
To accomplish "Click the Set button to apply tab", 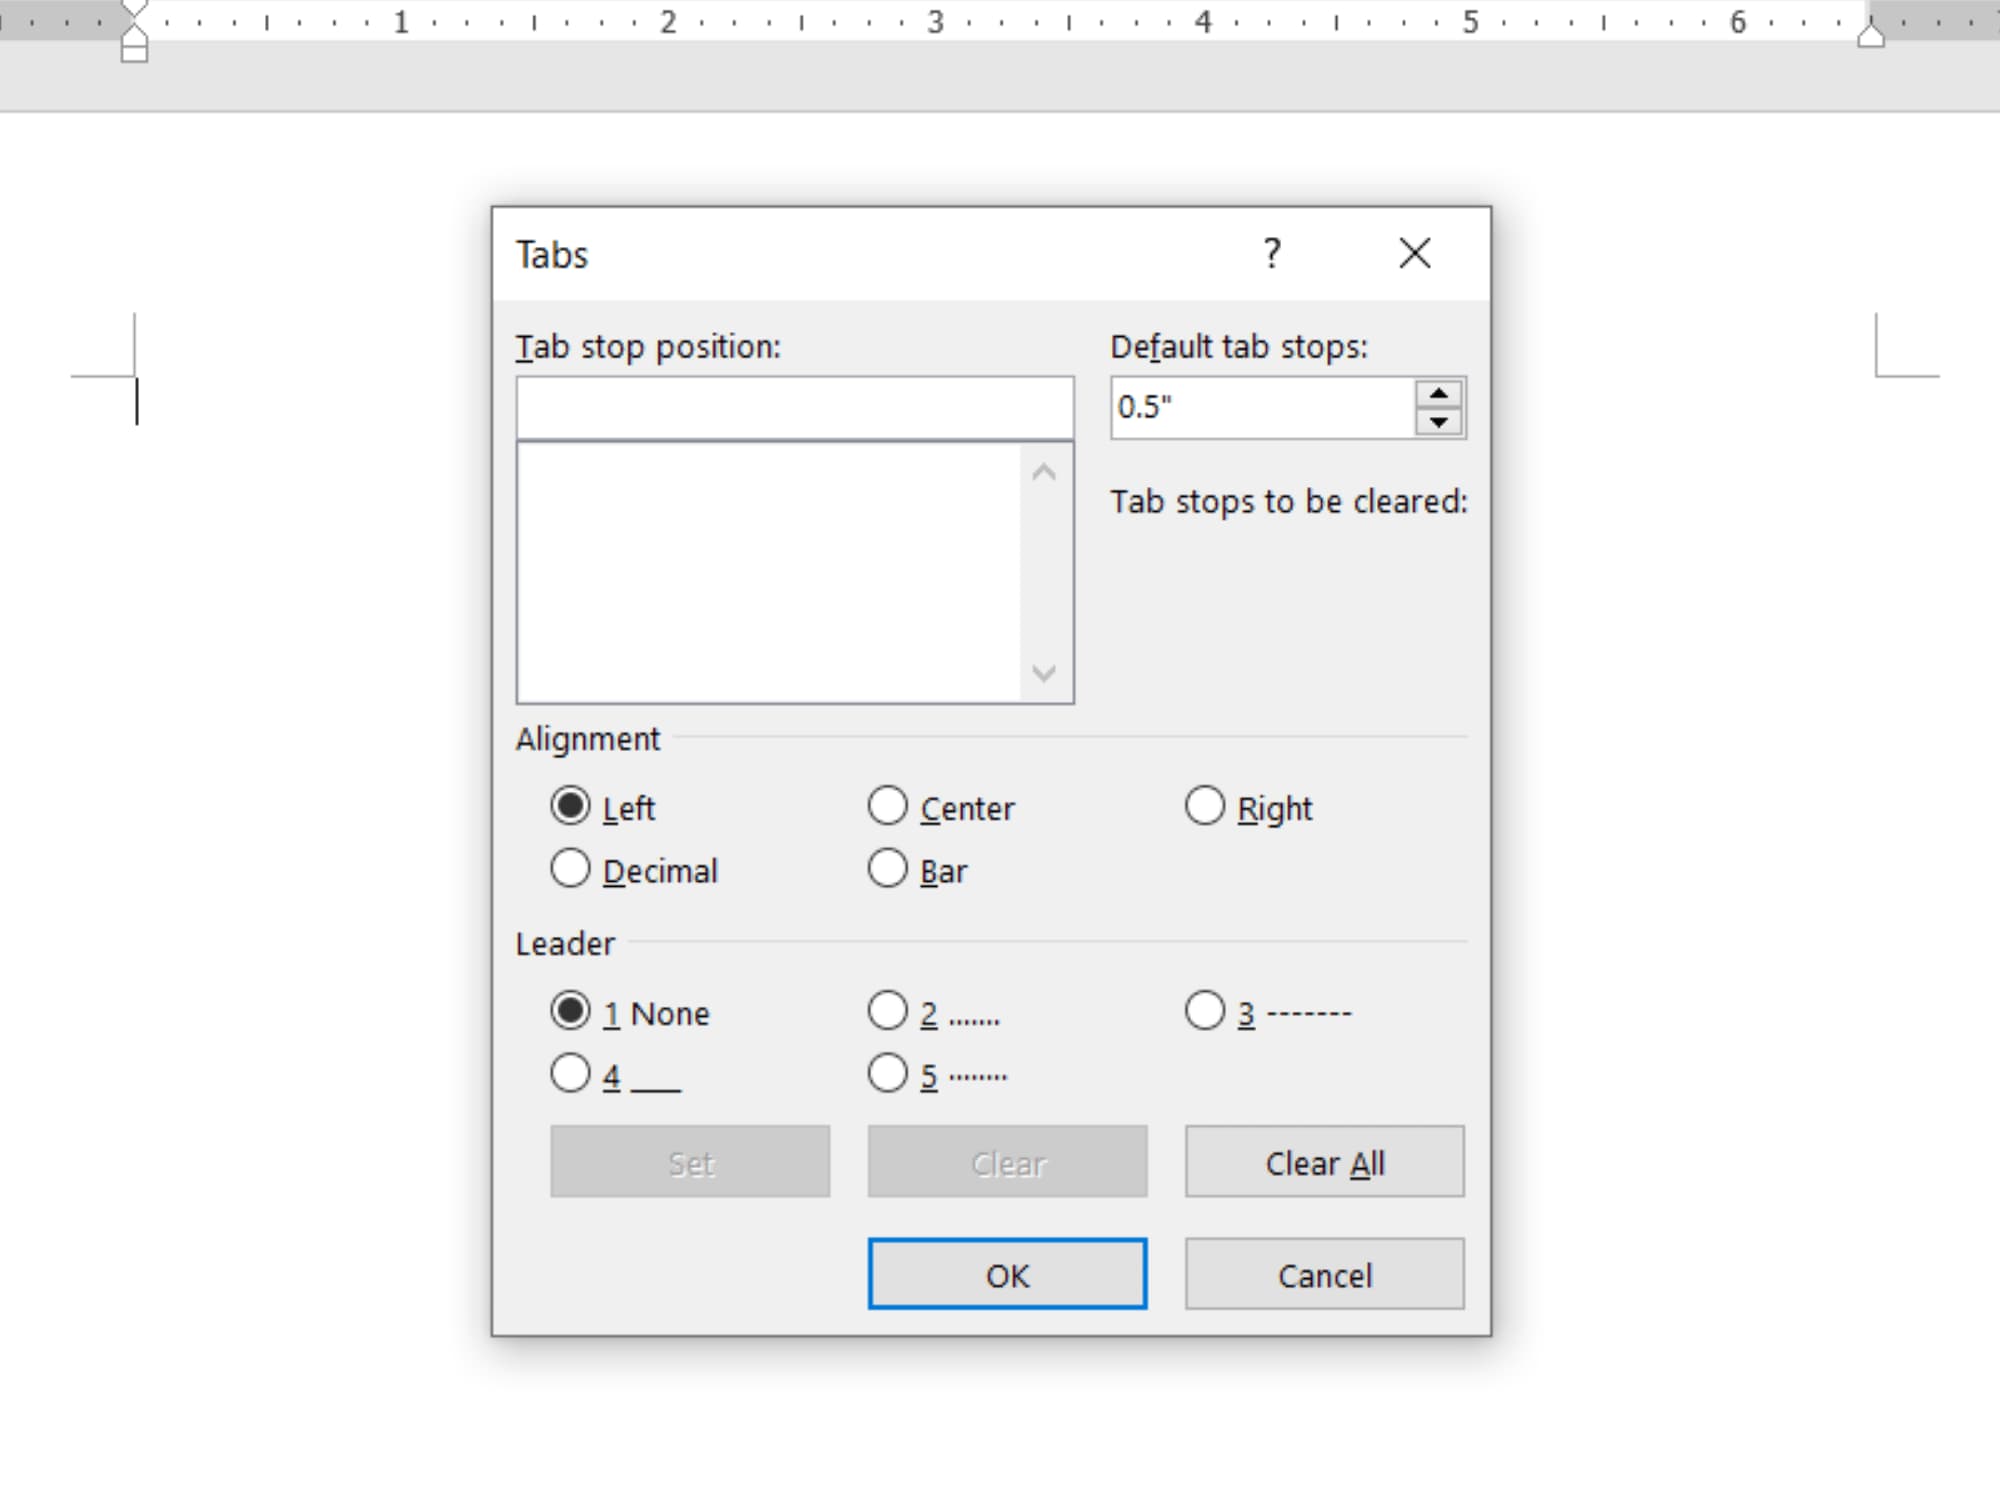I will point(690,1161).
